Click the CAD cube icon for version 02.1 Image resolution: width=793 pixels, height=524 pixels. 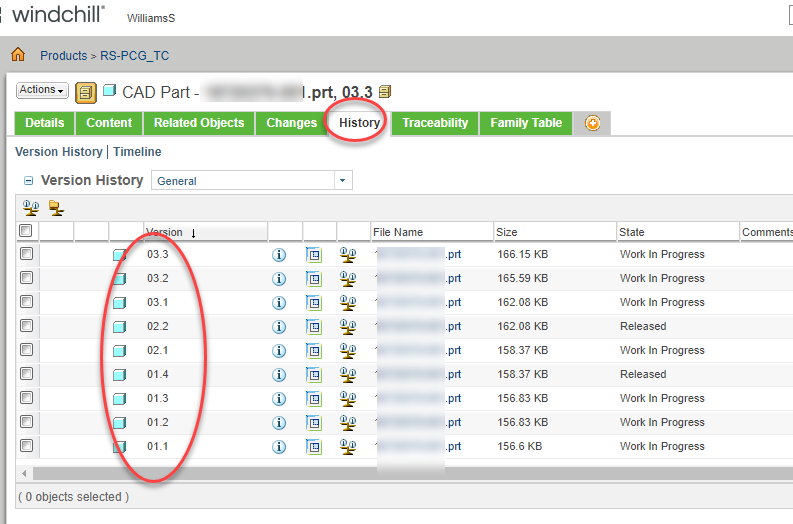(x=119, y=351)
